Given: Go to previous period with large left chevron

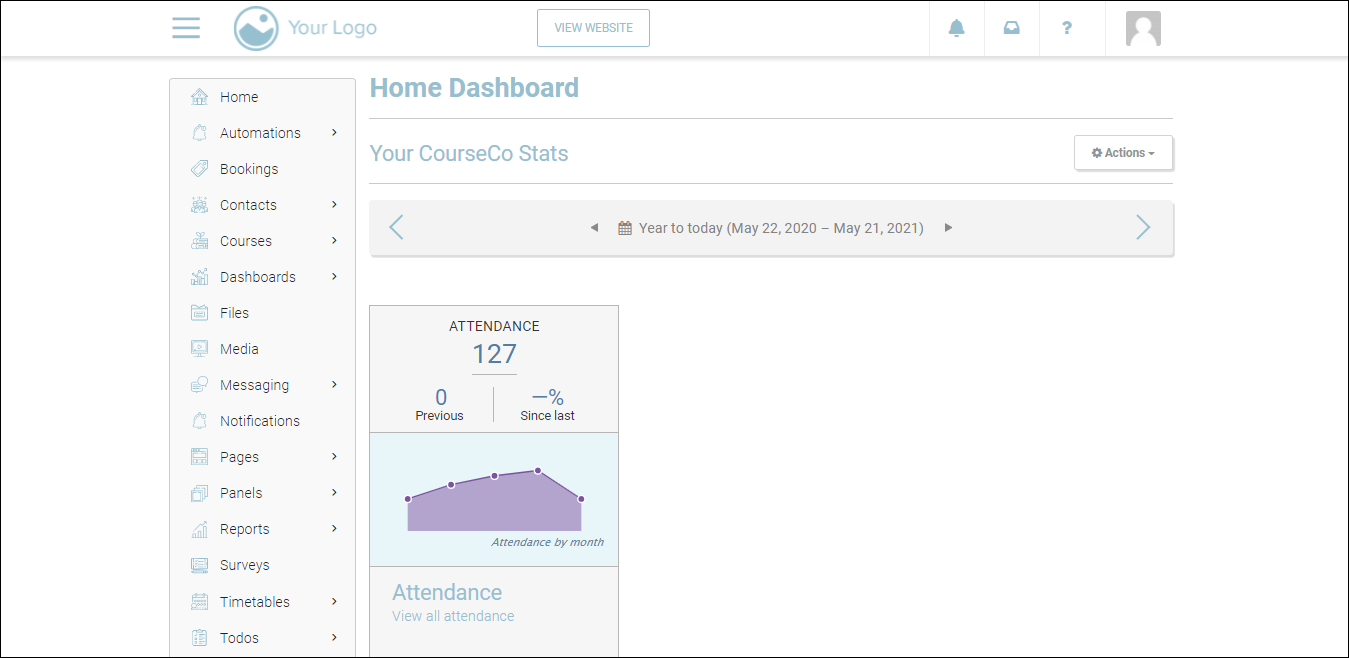Looking at the screenshot, I should 396,228.
